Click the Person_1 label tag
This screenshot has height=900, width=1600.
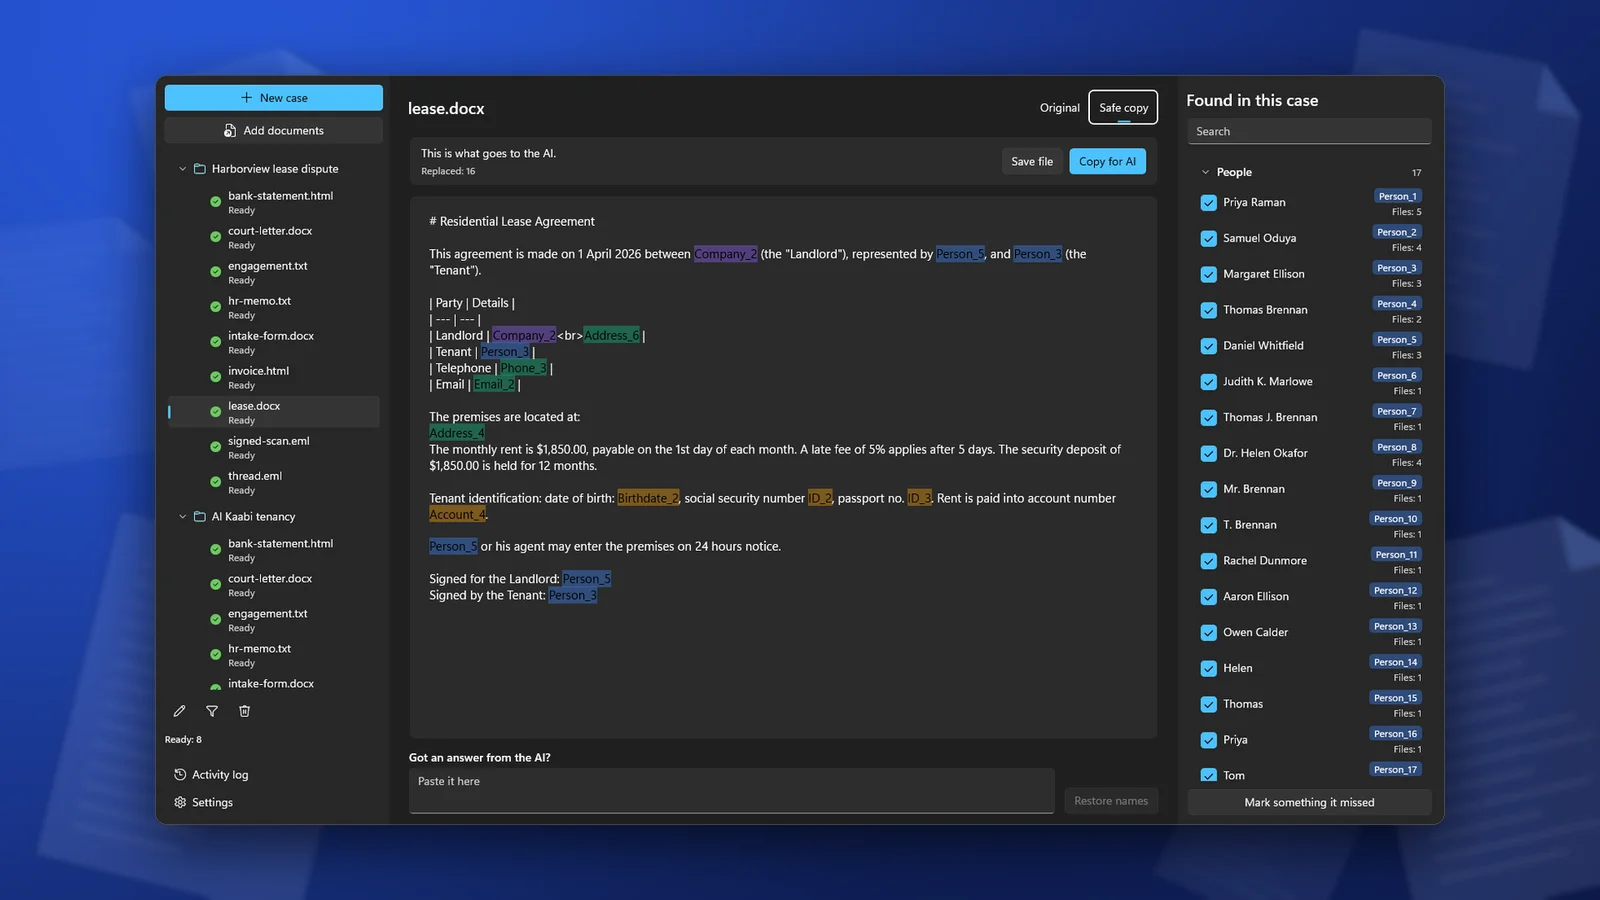[x=1397, y=196]
